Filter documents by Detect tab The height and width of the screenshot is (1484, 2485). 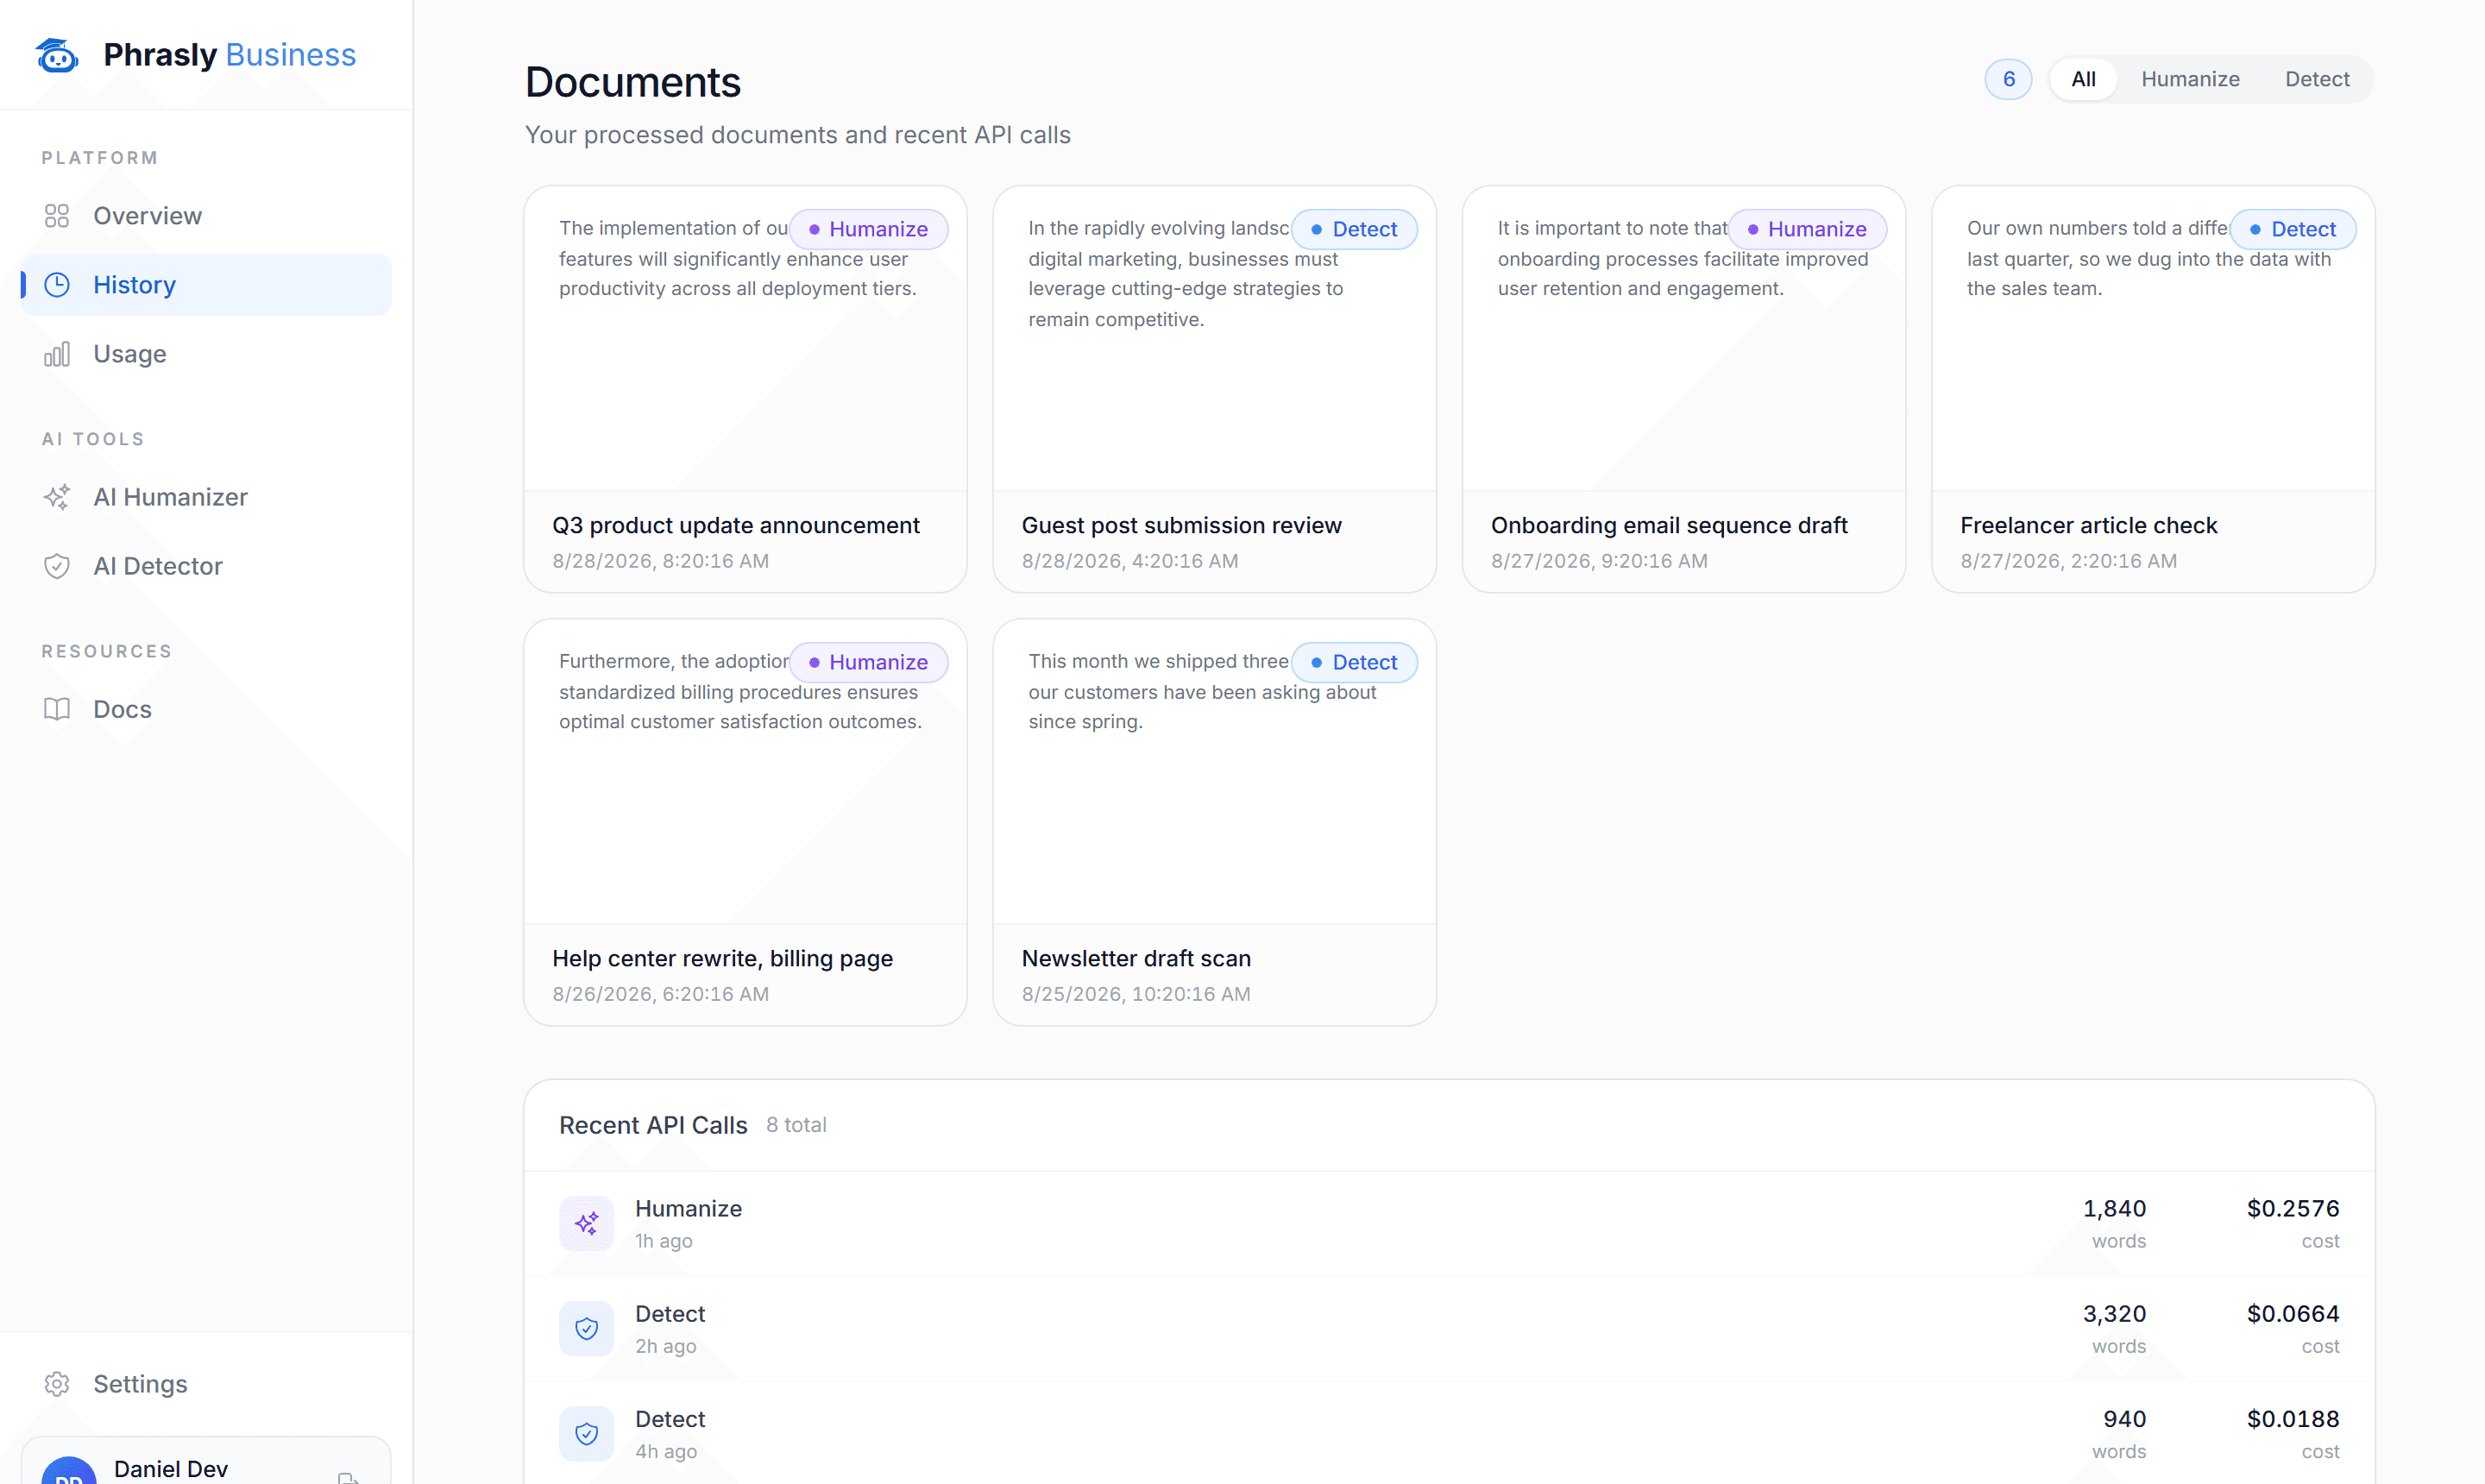tap(2317, 79)
